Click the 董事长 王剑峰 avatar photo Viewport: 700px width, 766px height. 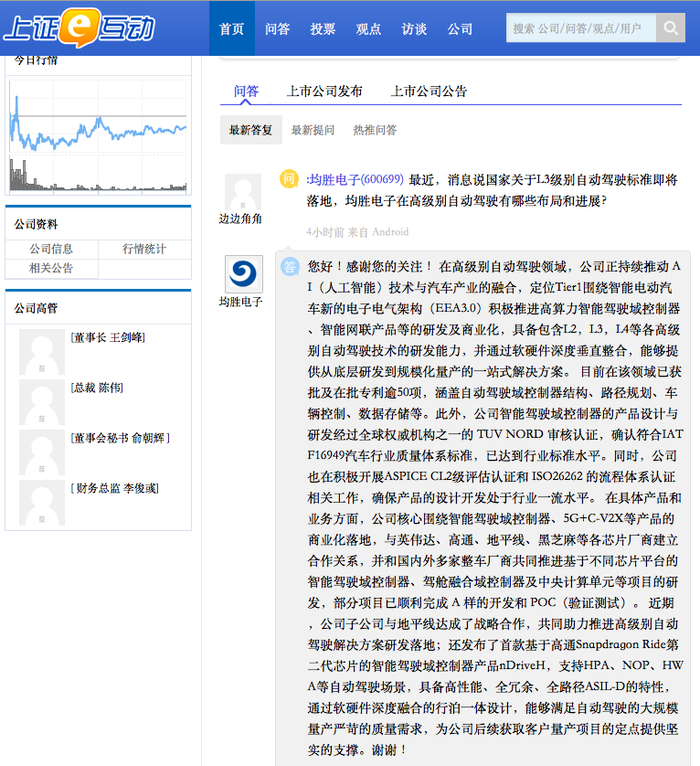[x=42, y=352]
